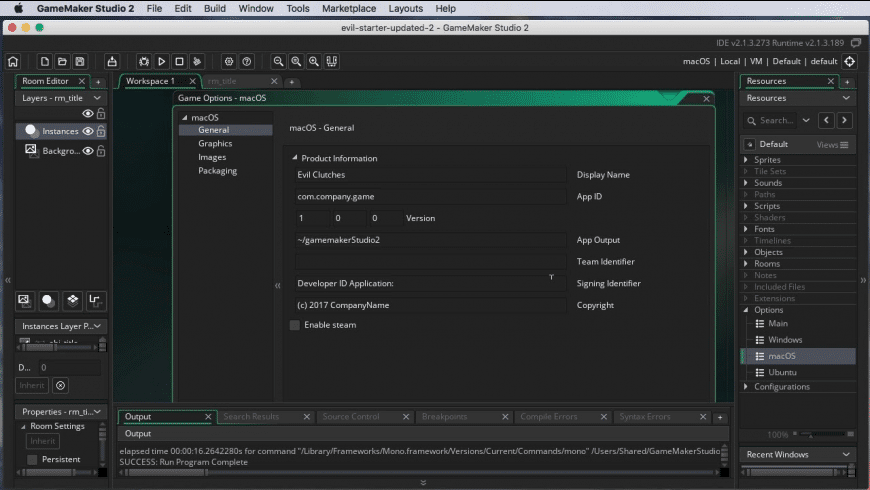Click the Display Name field Evil Clutches

pyautogui.click(x=430, y=175)
